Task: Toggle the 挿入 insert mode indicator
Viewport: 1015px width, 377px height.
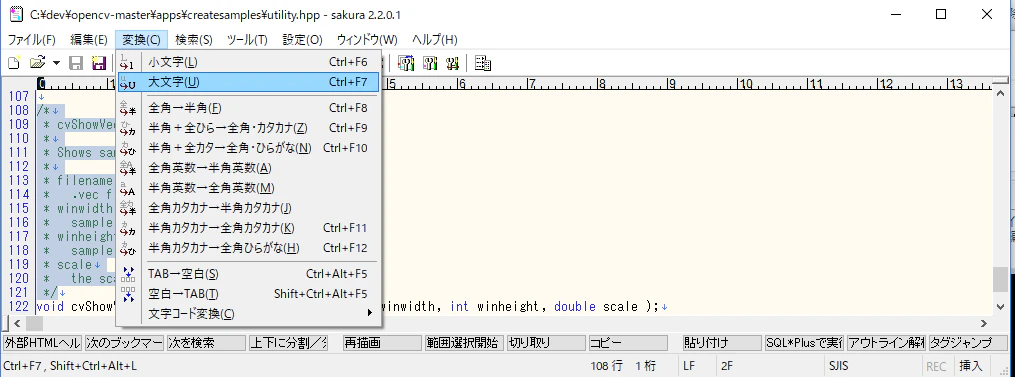Action: [970, 366]
